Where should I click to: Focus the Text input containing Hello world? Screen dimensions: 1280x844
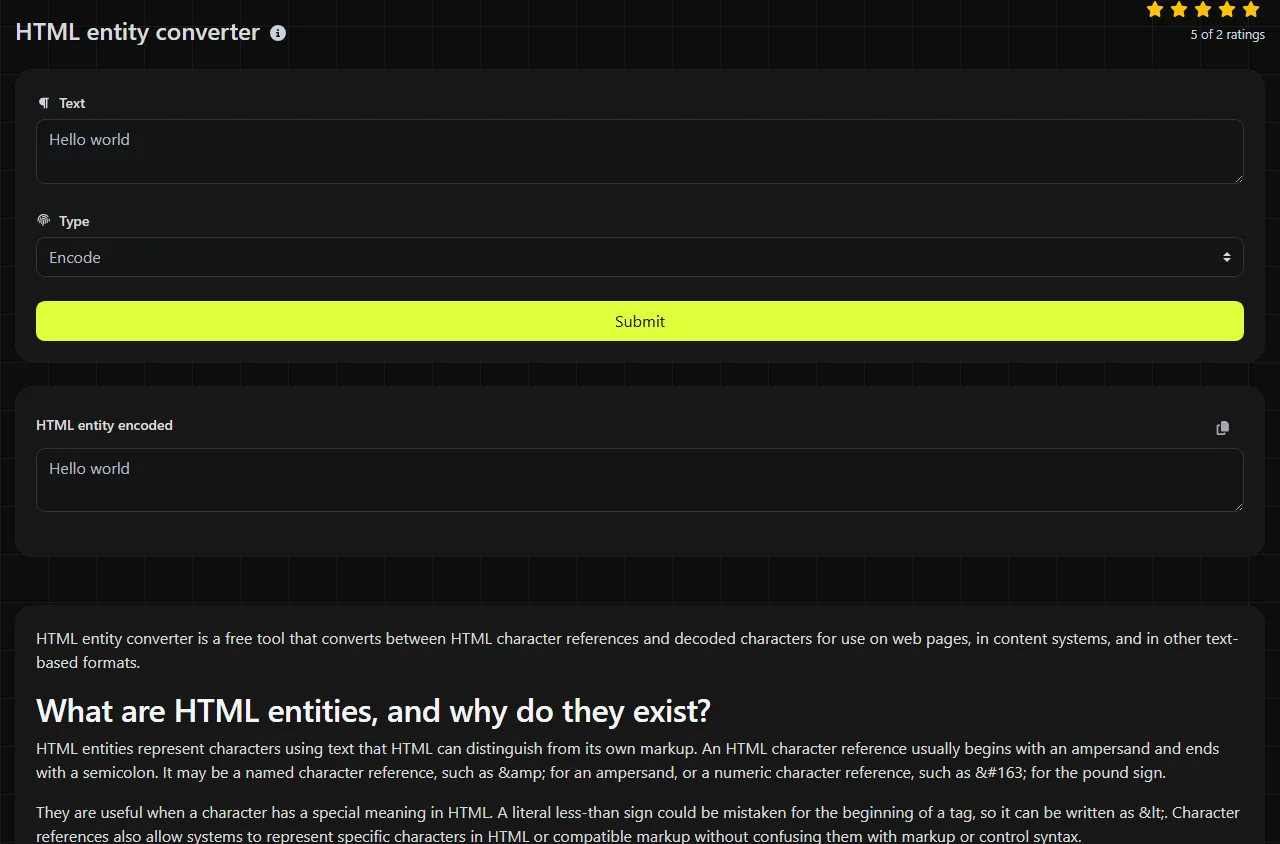point(640,152)
